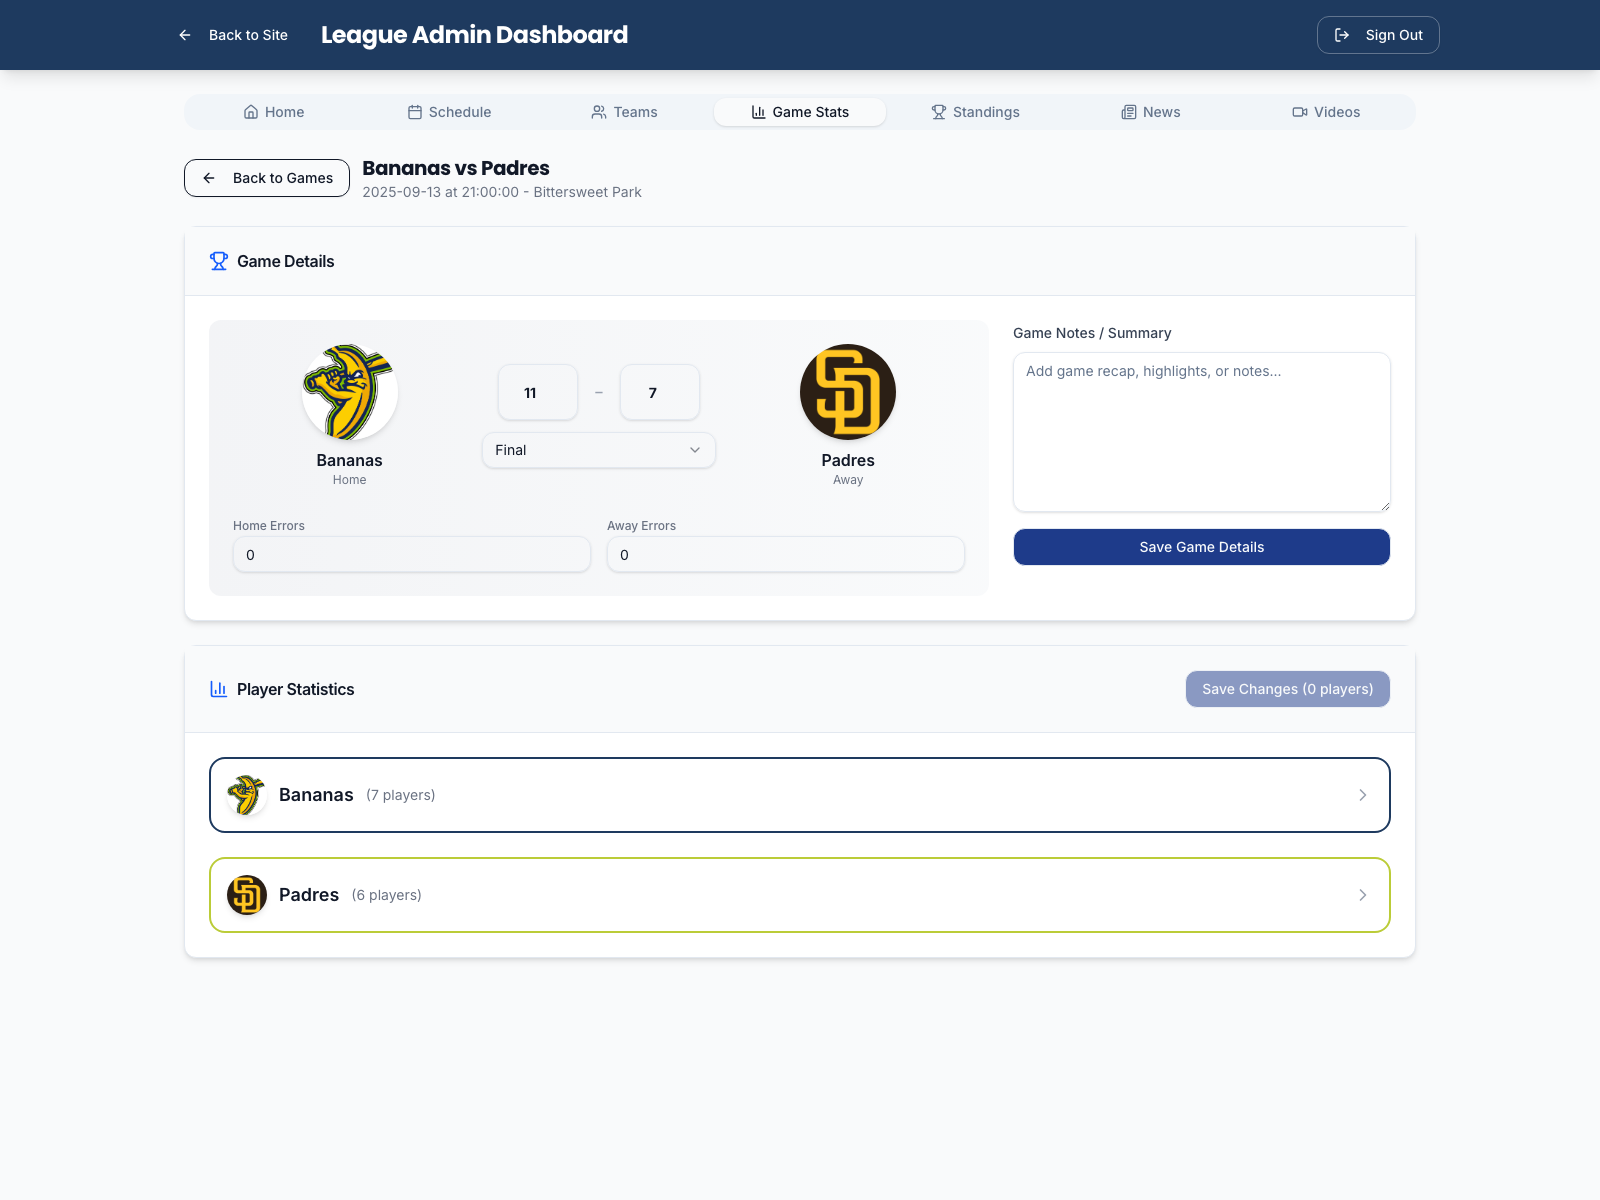Click the Bananas team logo in Game Details
This screenshot has height=1200, width=1600.
pos(349,392)
